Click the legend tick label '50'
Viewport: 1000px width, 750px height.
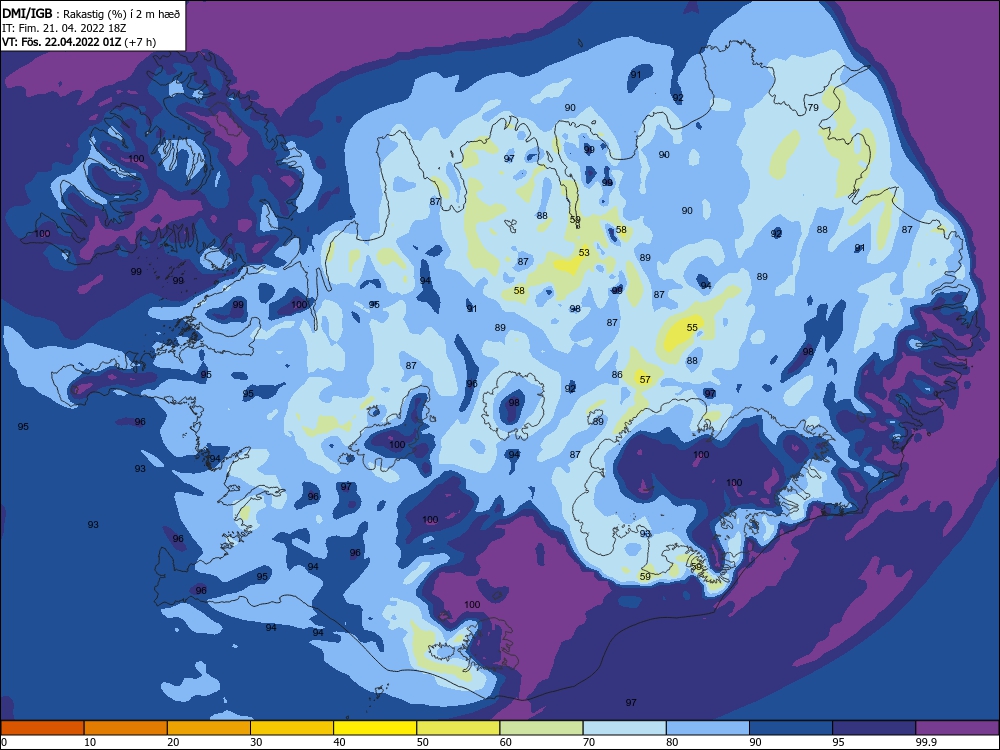click(x=422, y=742)
